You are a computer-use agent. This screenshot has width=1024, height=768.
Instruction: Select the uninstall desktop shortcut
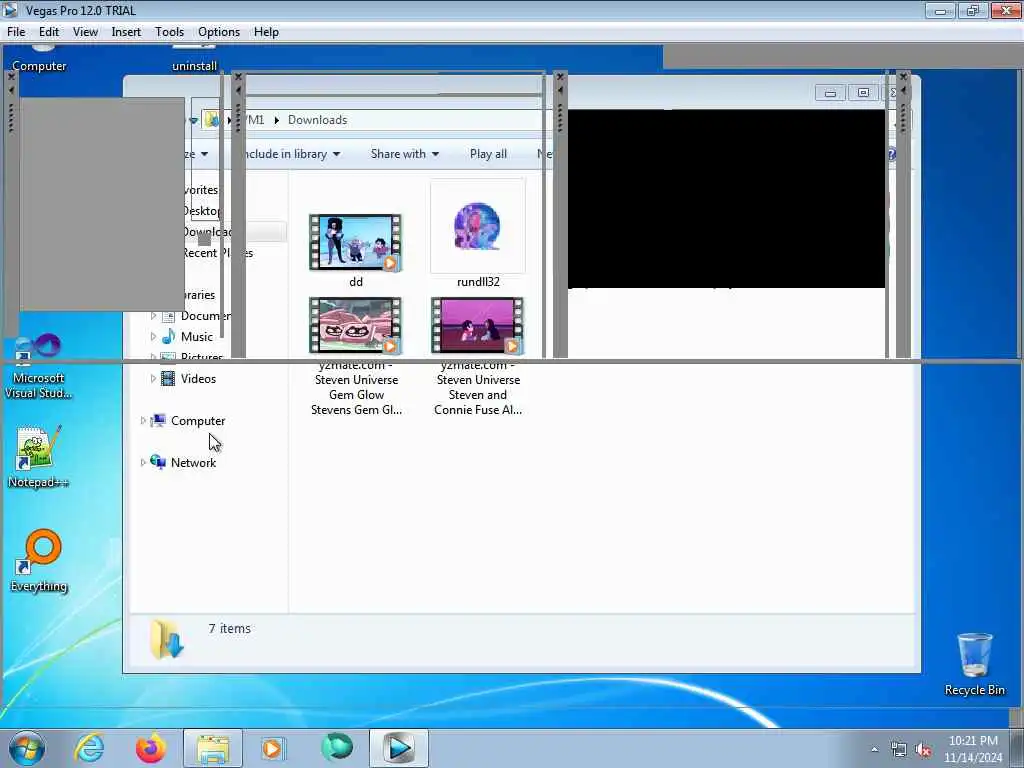pyautogui.click(x=194, y=59)
